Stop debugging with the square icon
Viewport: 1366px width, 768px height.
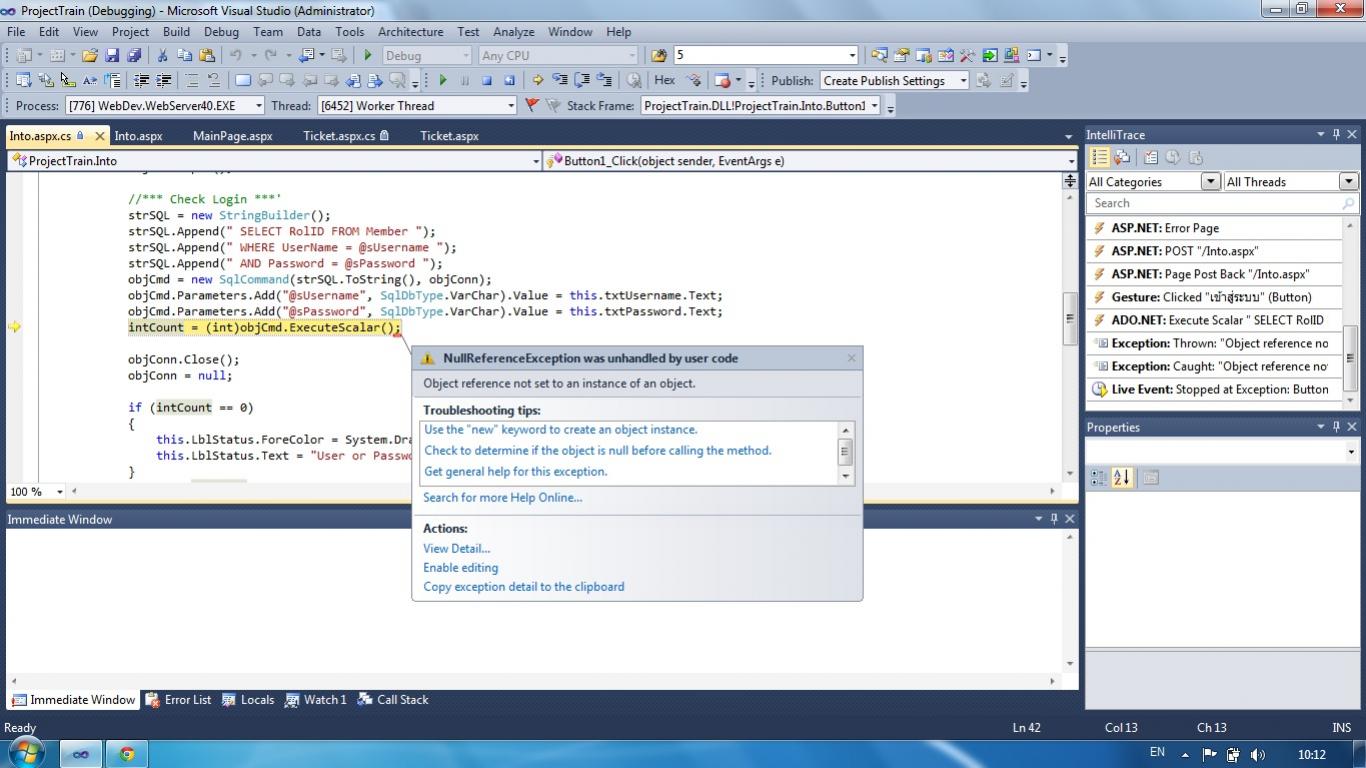click(487, 81)
